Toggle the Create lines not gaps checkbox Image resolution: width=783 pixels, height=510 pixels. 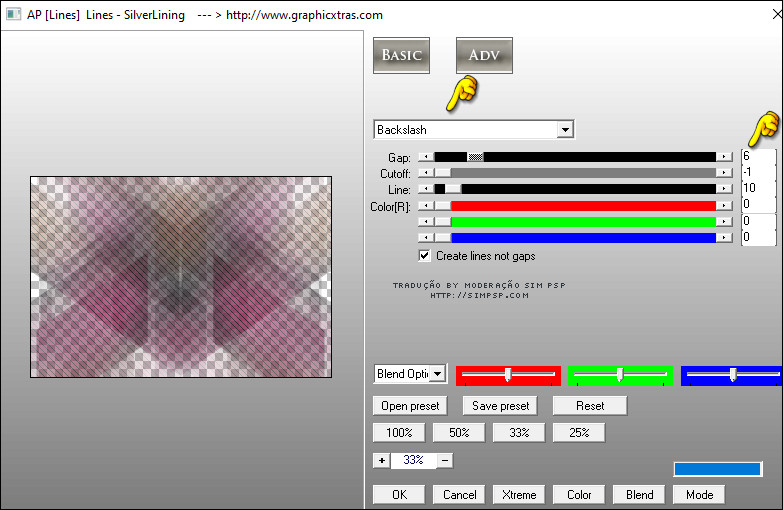click(425, 256)
